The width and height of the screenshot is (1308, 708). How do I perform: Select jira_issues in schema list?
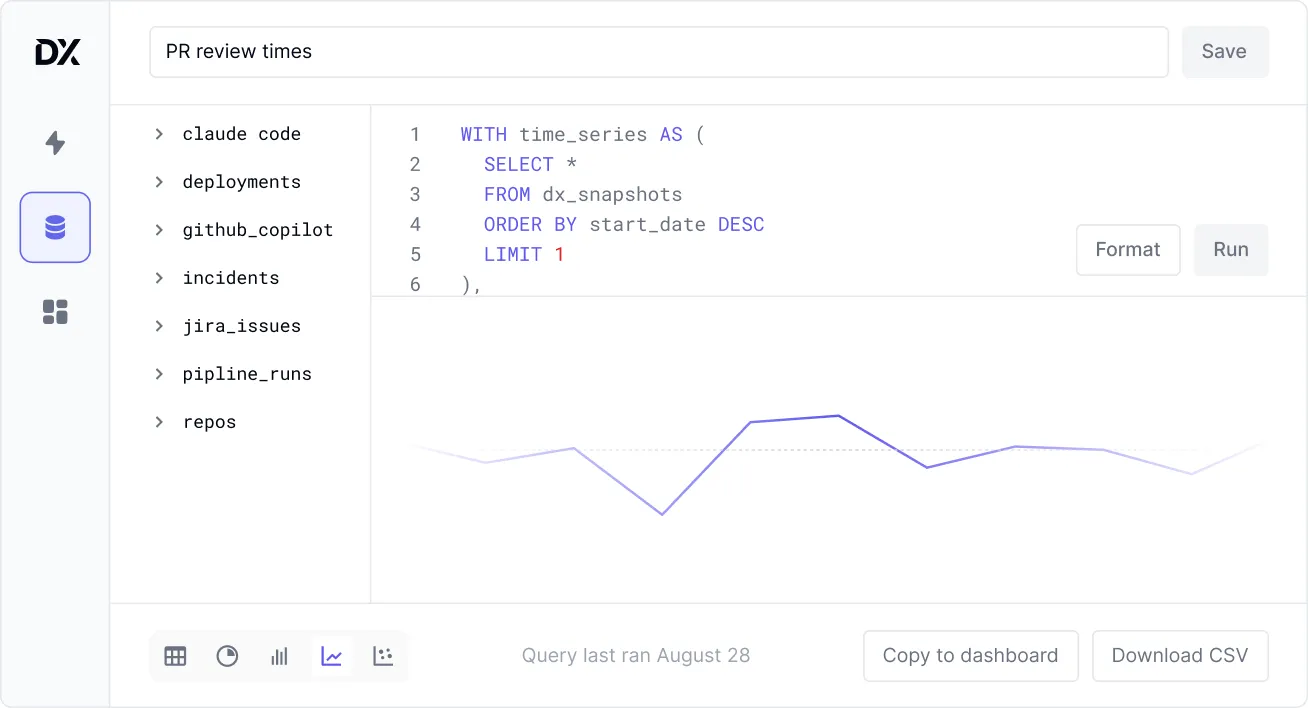point(241,326)
